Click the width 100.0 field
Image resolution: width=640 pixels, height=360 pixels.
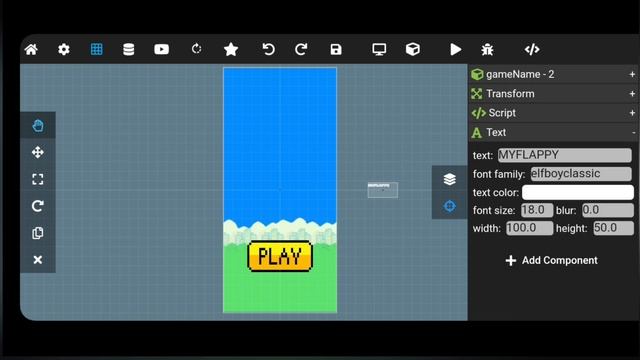point(529,228)
